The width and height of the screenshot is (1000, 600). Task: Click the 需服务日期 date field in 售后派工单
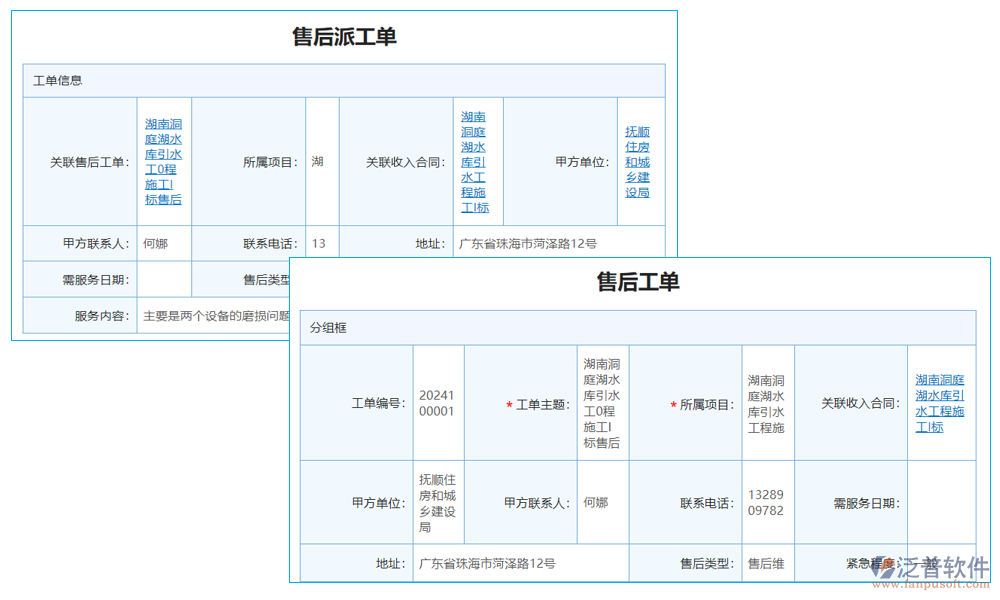pyautogui.click(x=163, y=279)
